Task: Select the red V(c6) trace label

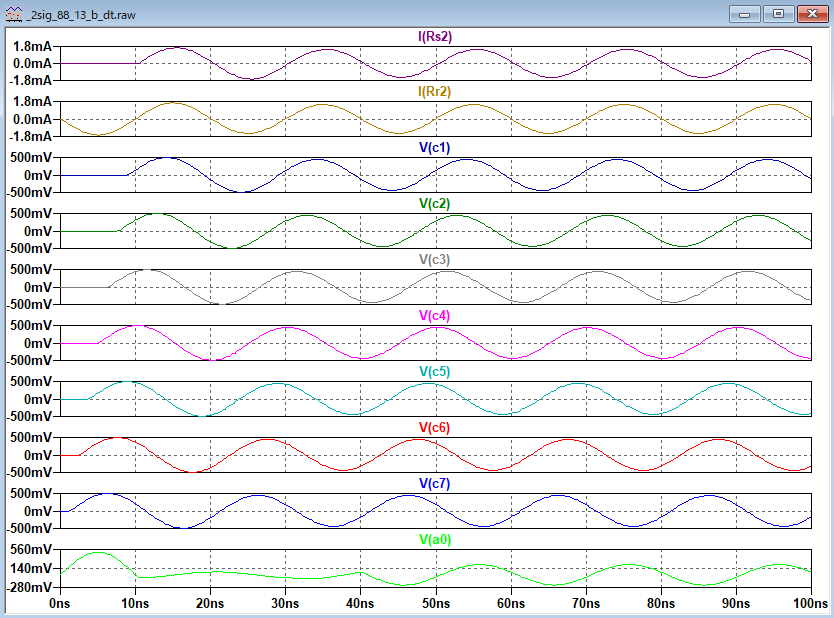Action: pyautogui.click(x=434, y=428)
